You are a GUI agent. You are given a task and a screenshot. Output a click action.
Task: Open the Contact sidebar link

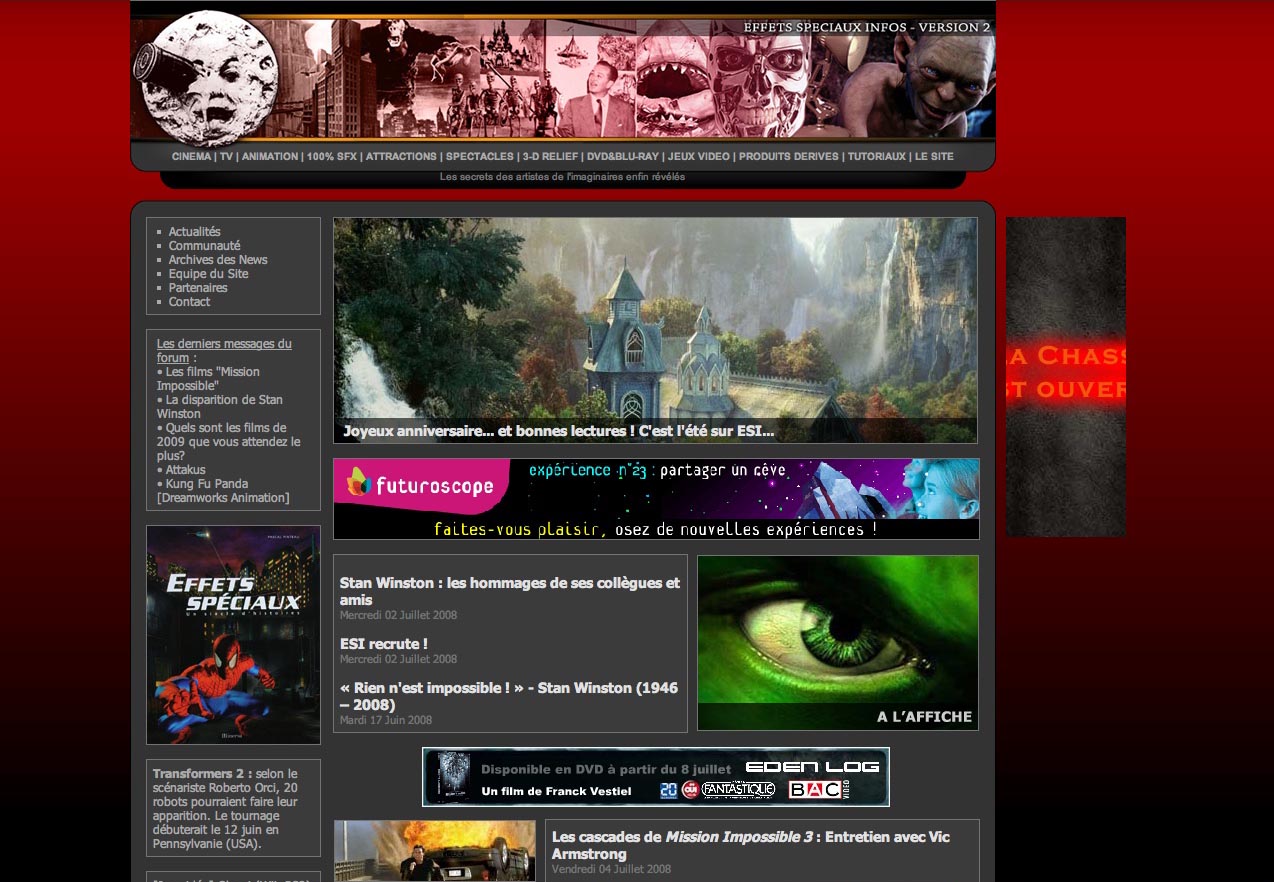click(x=189, y=302)
